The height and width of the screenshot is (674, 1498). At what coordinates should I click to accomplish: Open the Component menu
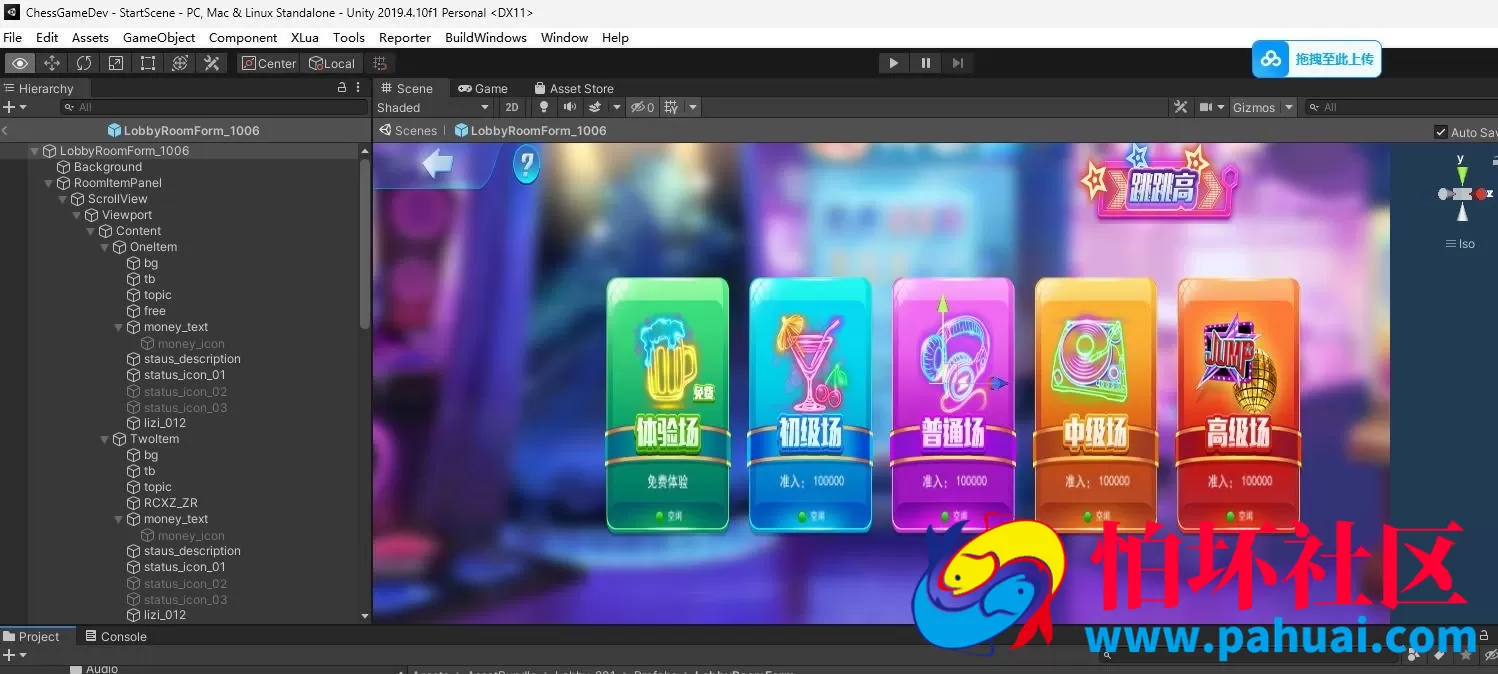click(243, 37)
